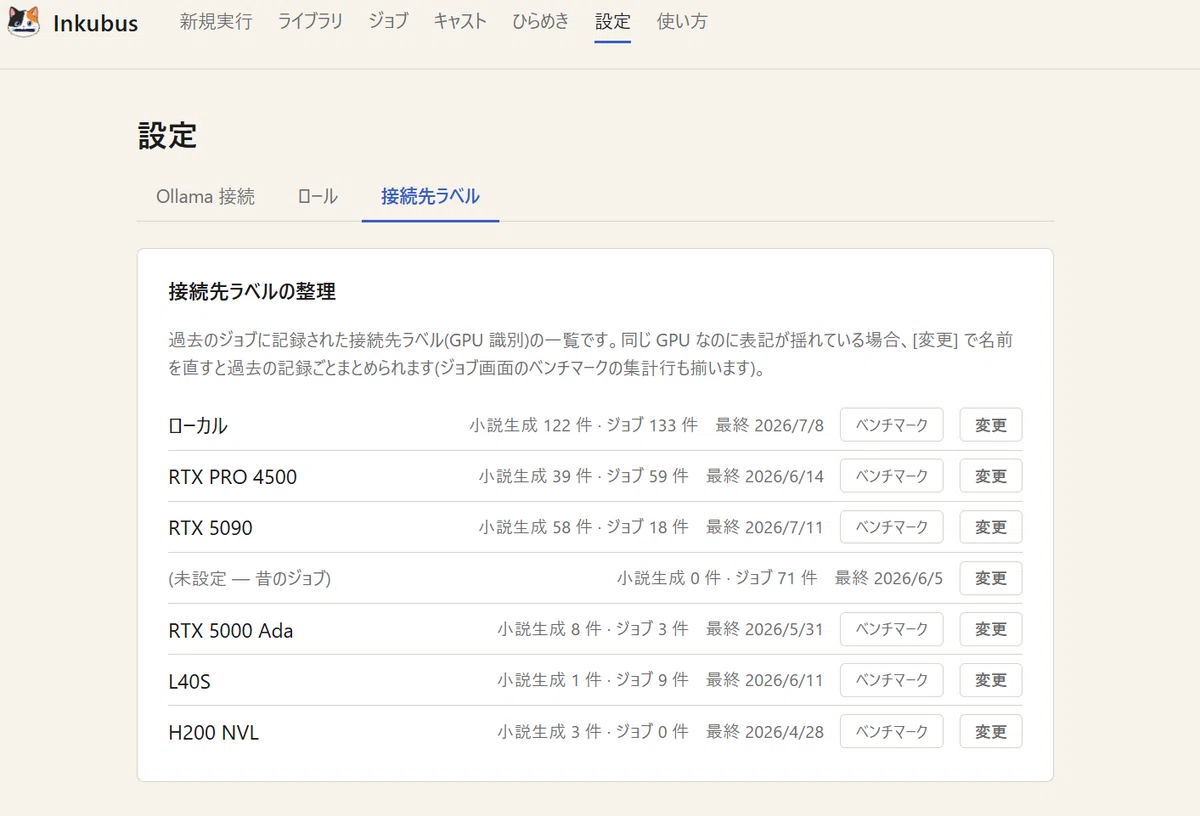The image size is (1200, 816).
Task: Click 小説生成 3 件 · ジョブ 0 件 stats
Action: [593, 731]
